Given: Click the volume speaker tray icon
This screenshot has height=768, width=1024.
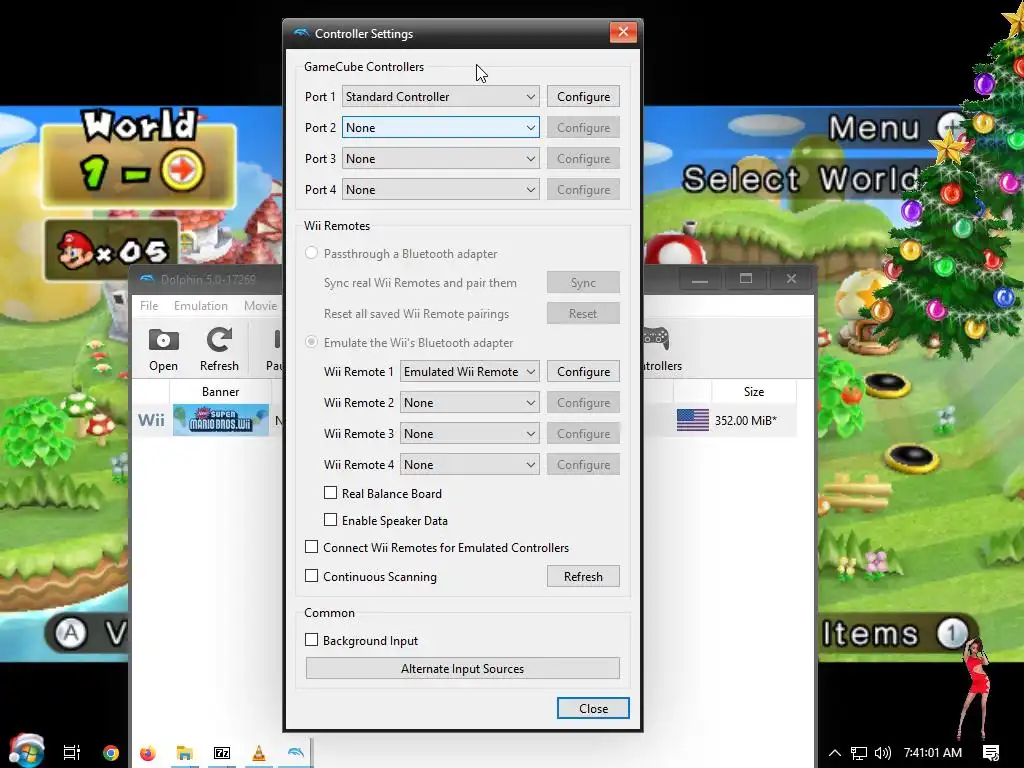Looking at the screenshot, I should pyautogui.click(x=882, y=753).
